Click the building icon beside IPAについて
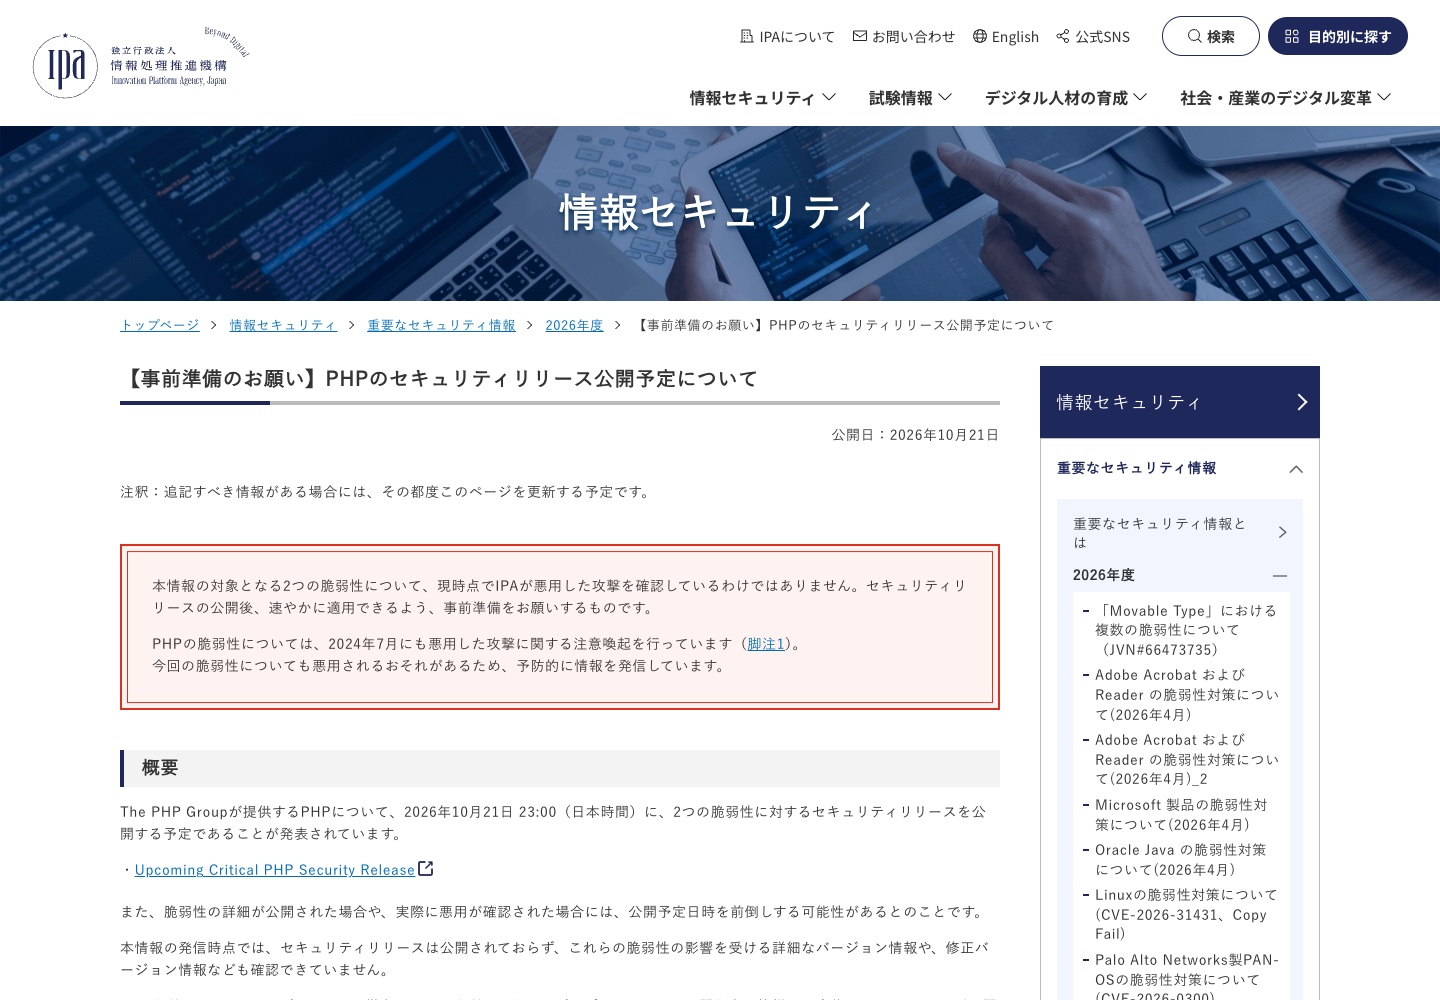This screenshot has width=1440, height=1000. 746,36
